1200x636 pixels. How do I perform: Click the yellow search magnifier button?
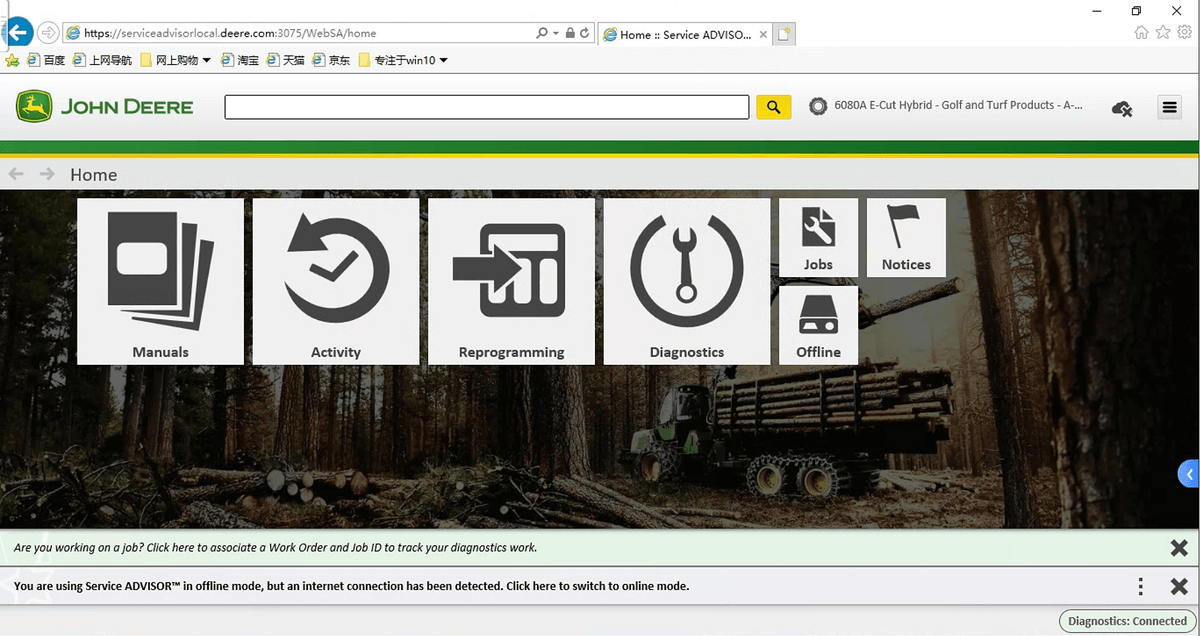tap(773, 107)
